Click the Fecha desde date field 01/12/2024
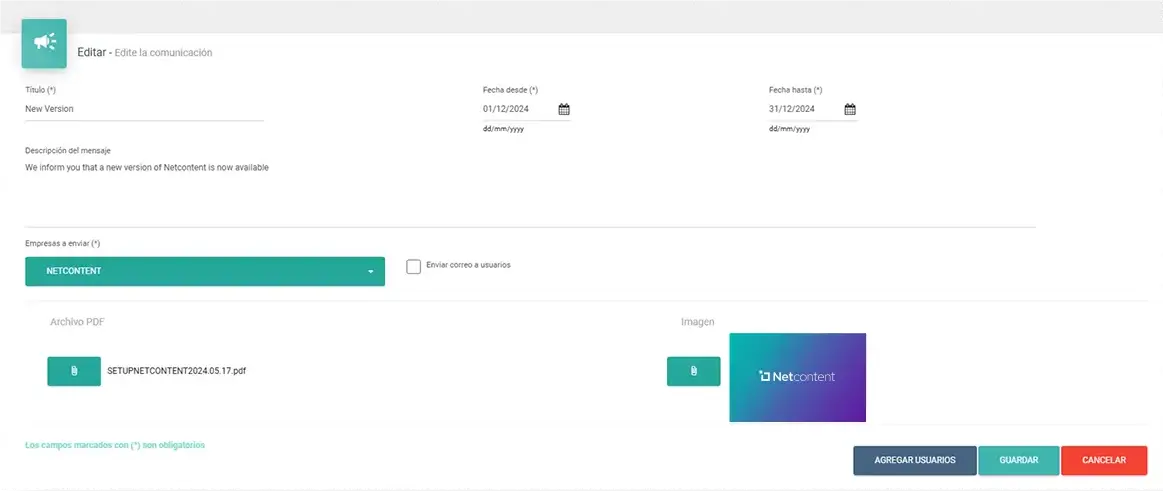 [516, 109]
